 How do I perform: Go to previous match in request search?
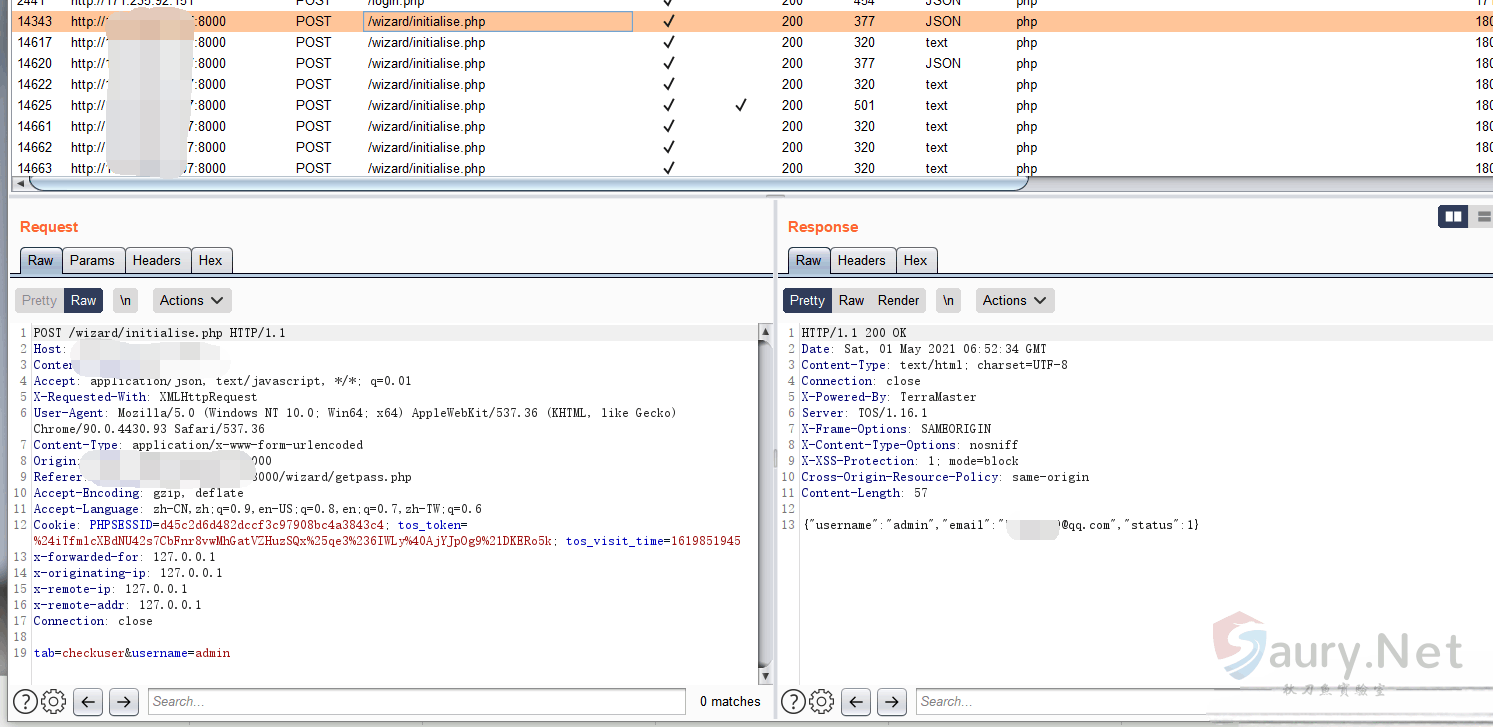pyautogui.click(x=88, y=701)
